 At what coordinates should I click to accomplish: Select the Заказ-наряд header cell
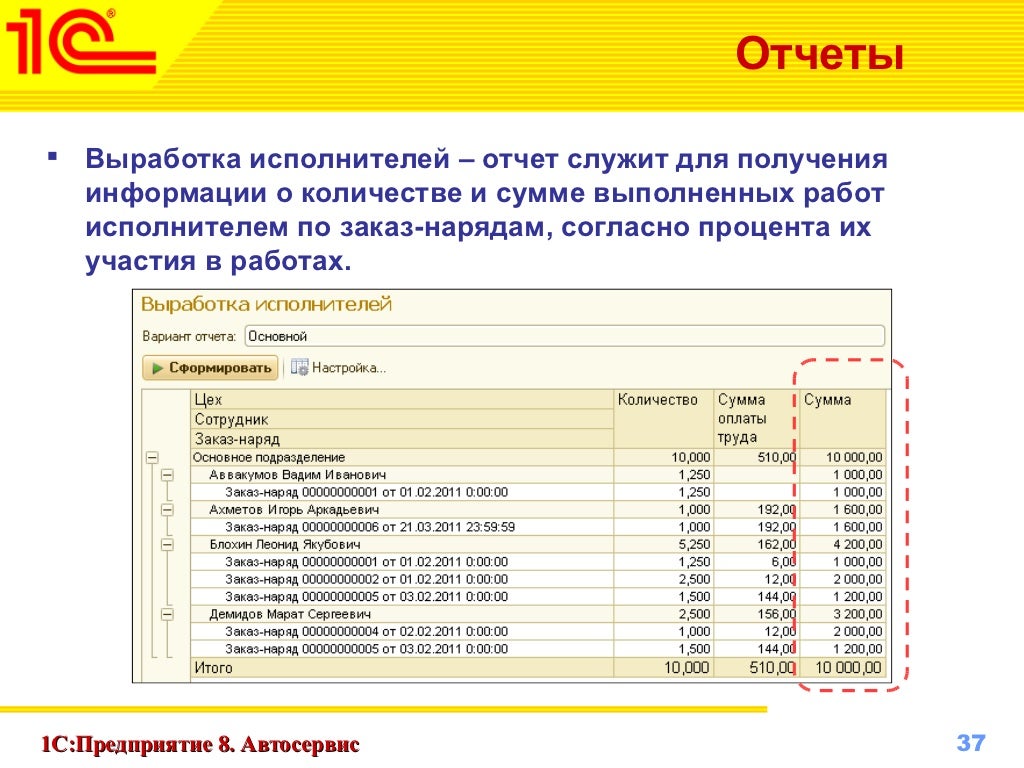[402, 439]
